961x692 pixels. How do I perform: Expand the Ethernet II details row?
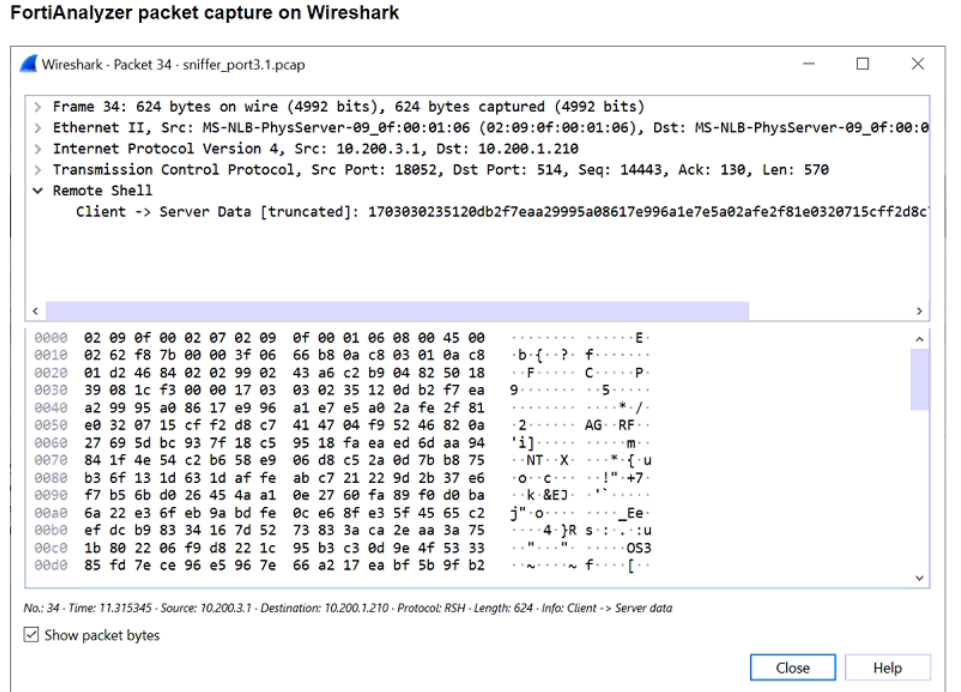pyautogui.click(x=38, y=127)
